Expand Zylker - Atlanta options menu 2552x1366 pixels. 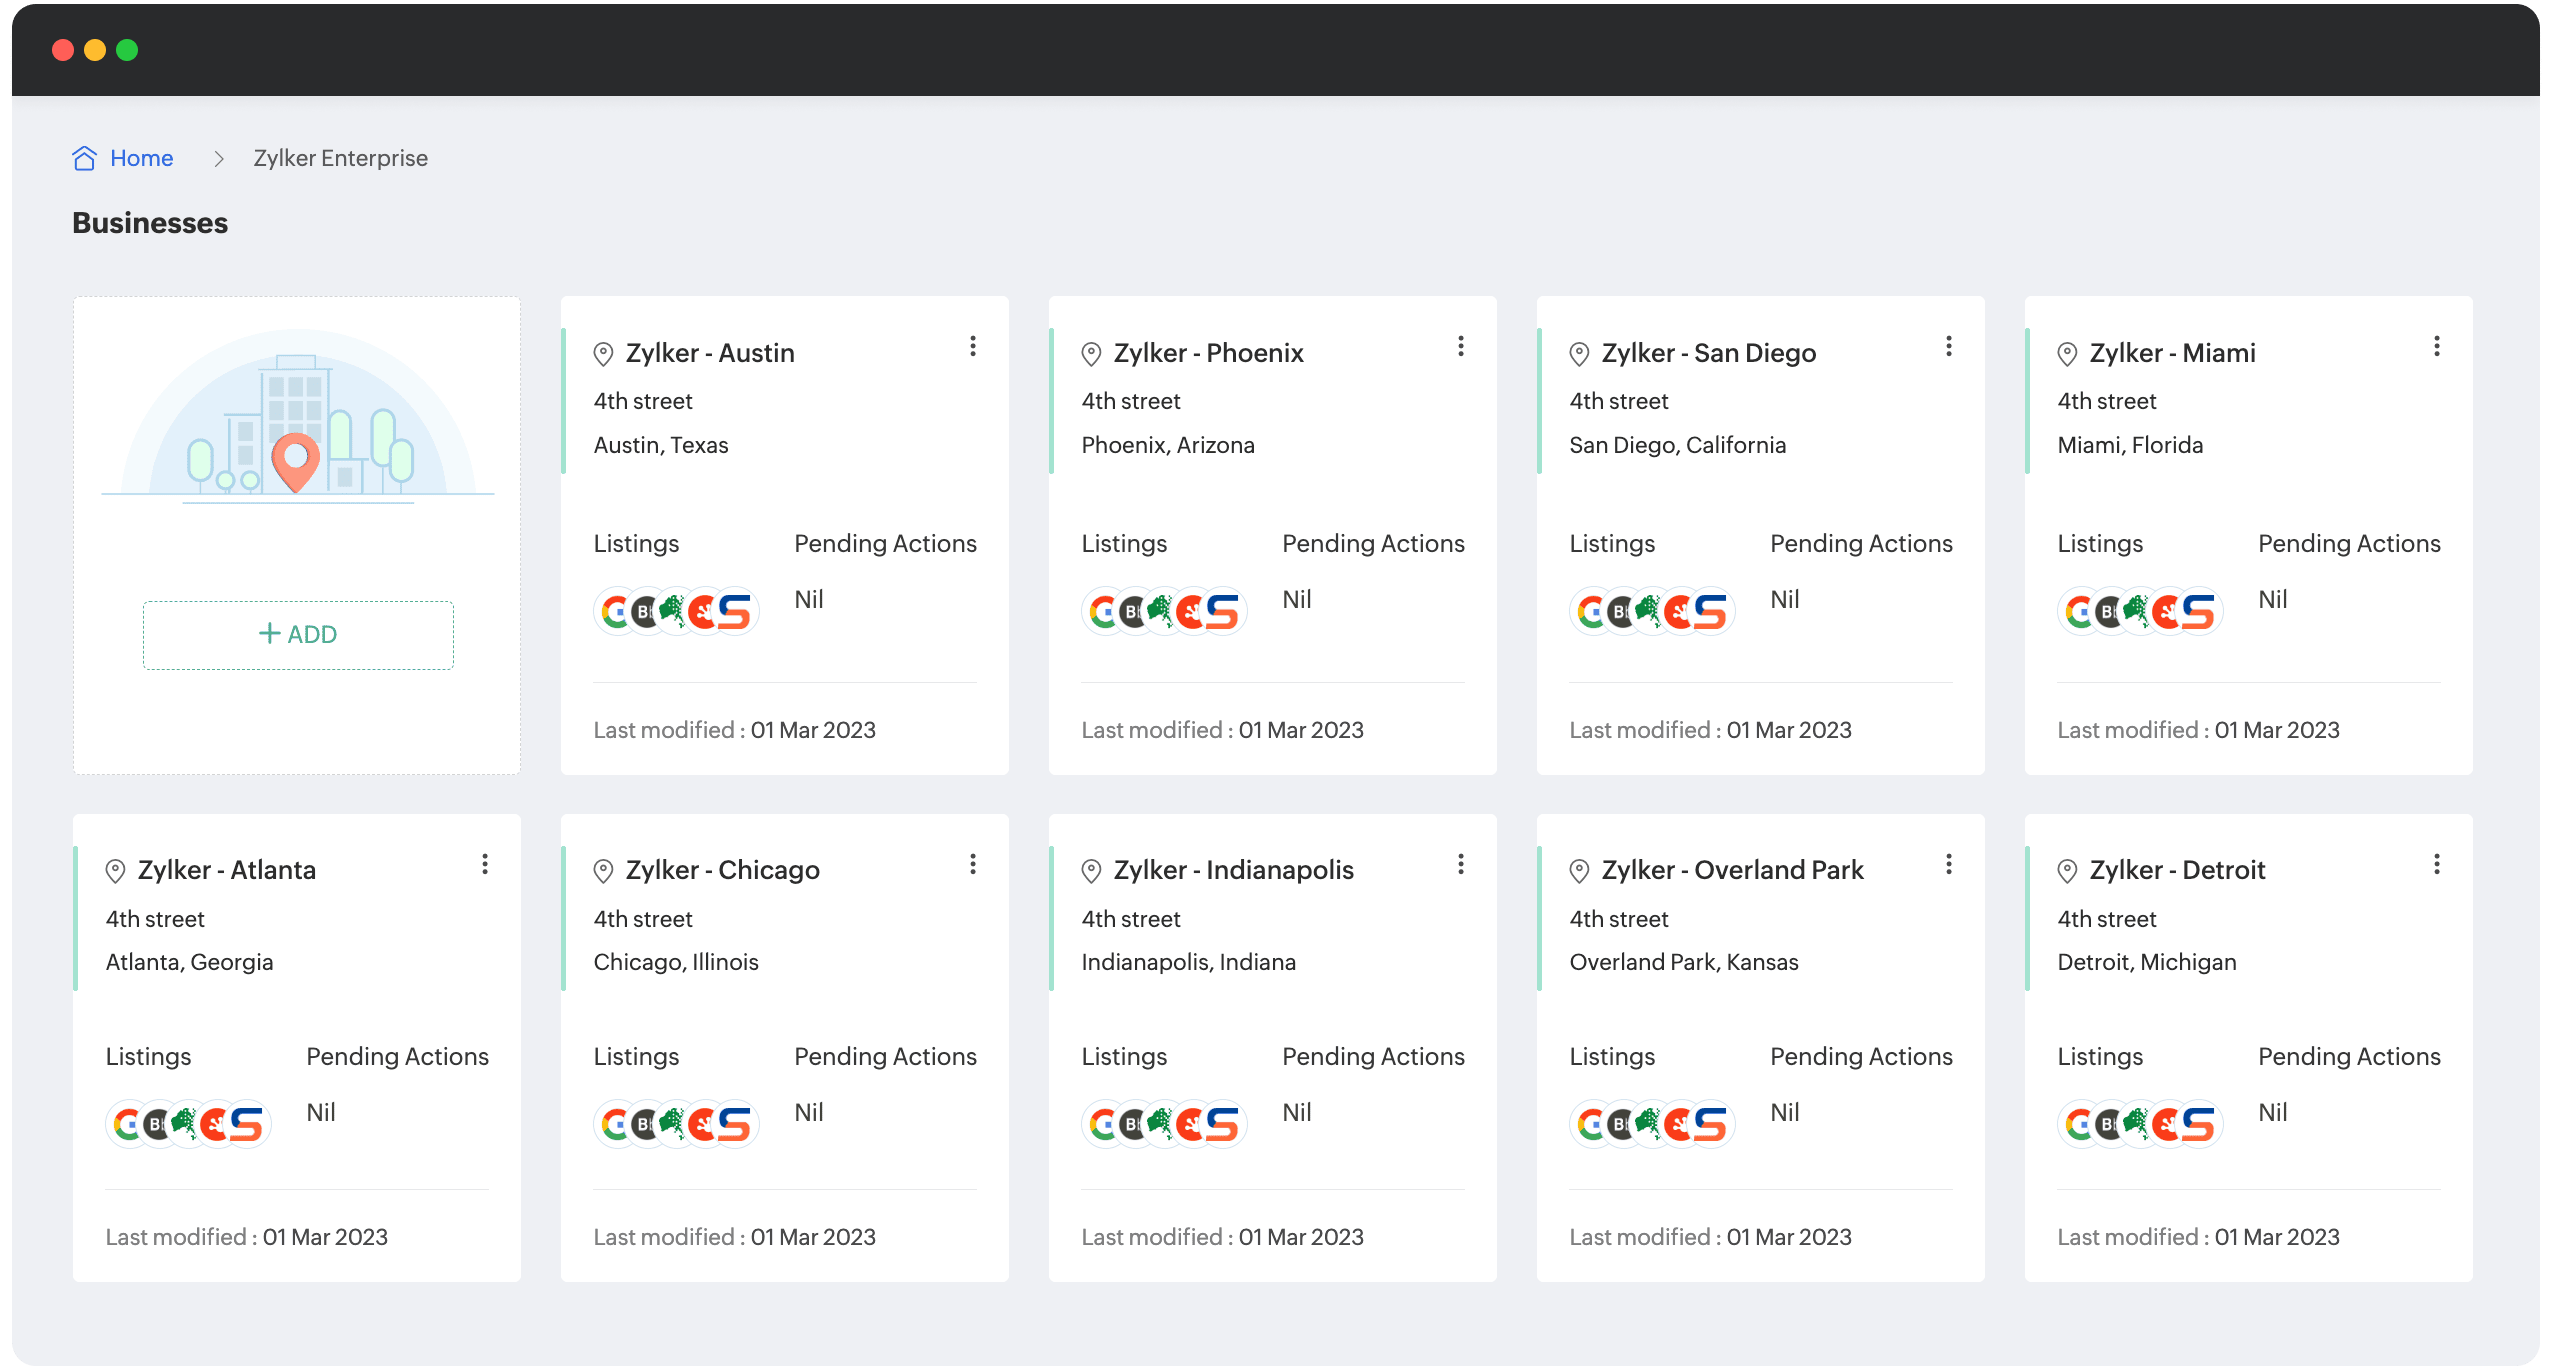coord(484,864)
